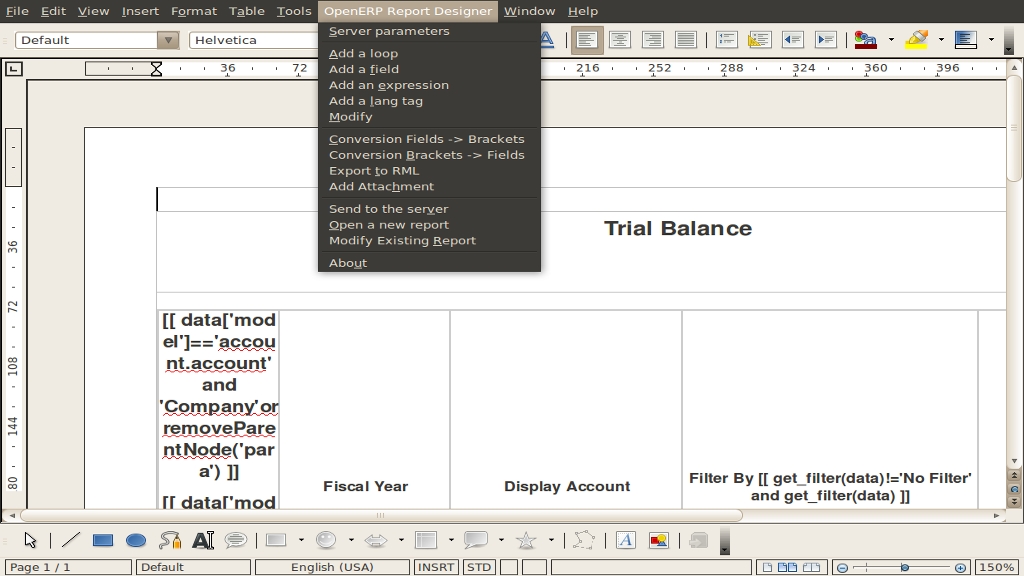1024x576 pixels.
Task: Click the 150% zoom level button
Action: click(x=996, y=567)
